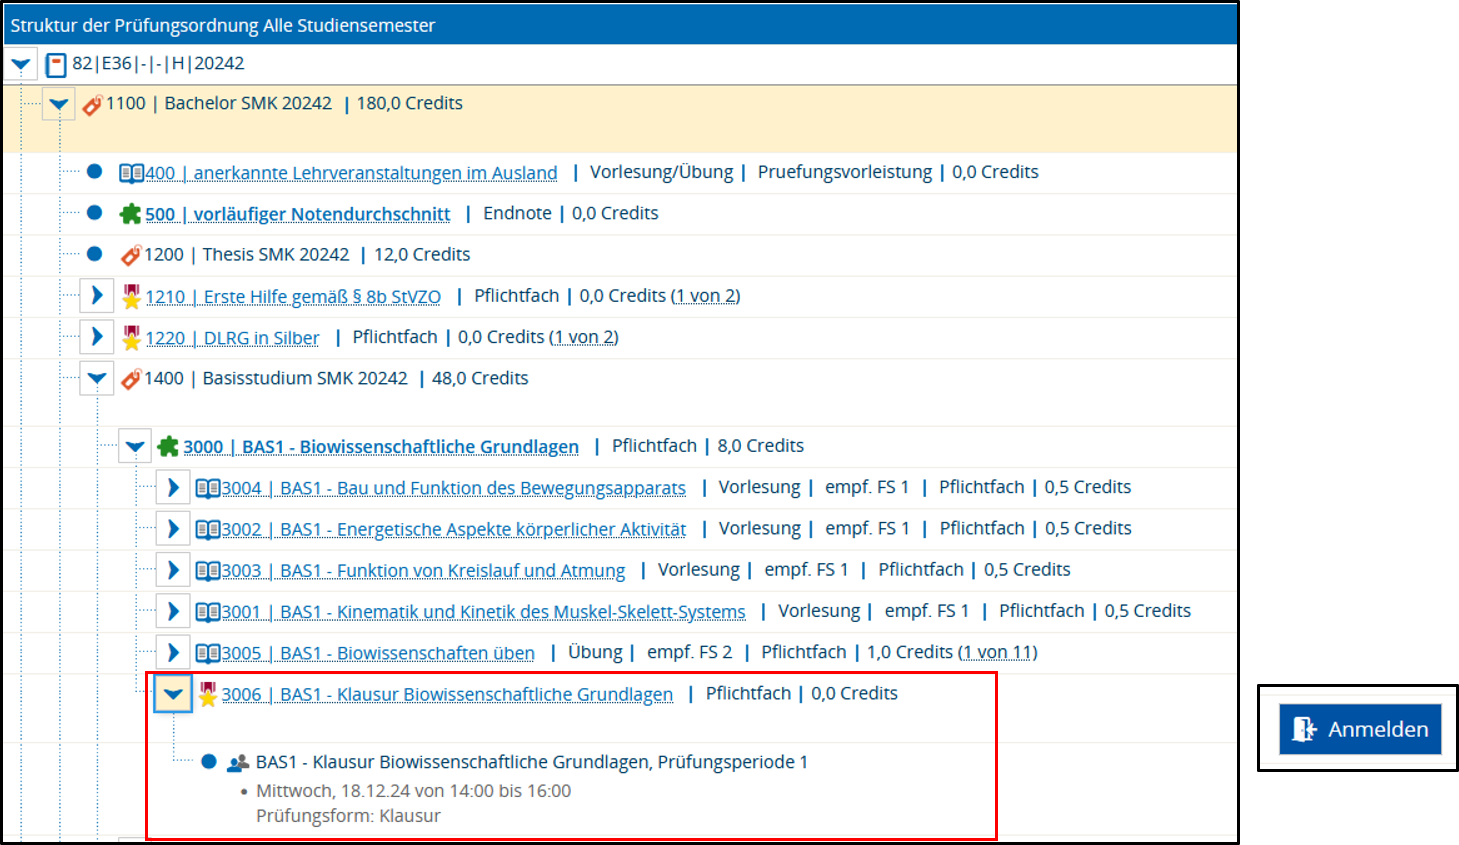Click the medal icon of 1220 DLRG in Silber
Image resolution: width=1459 pixels, height=845 pixels.
[x=131, y=338]
